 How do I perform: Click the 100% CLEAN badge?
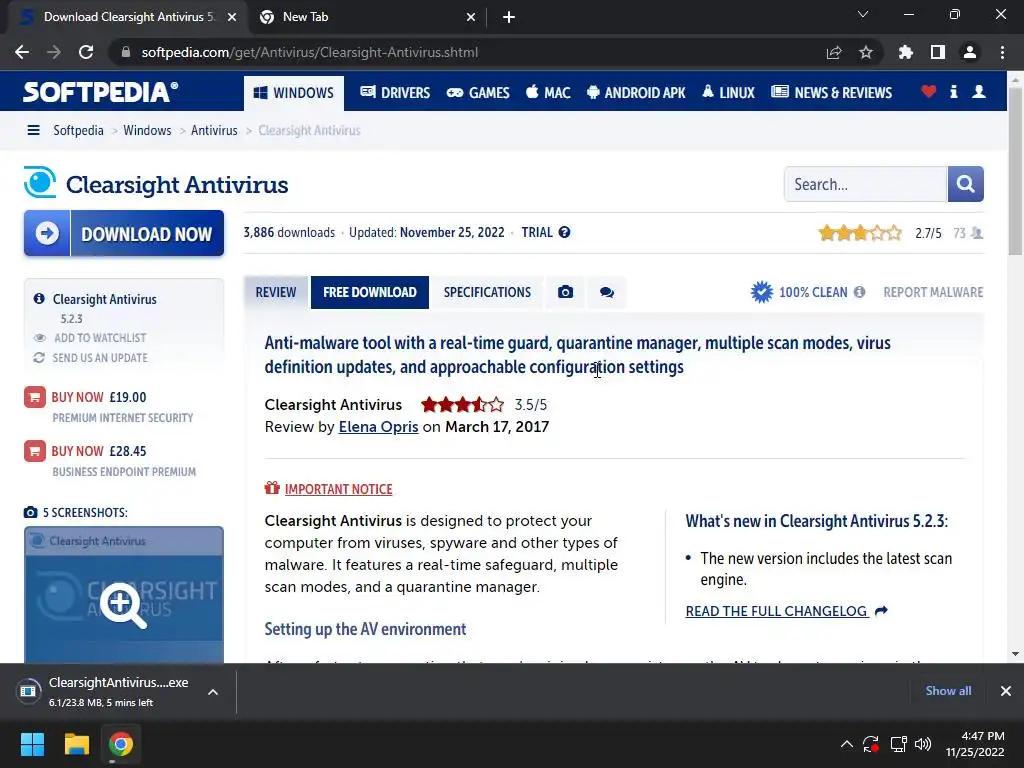[799, 292]
